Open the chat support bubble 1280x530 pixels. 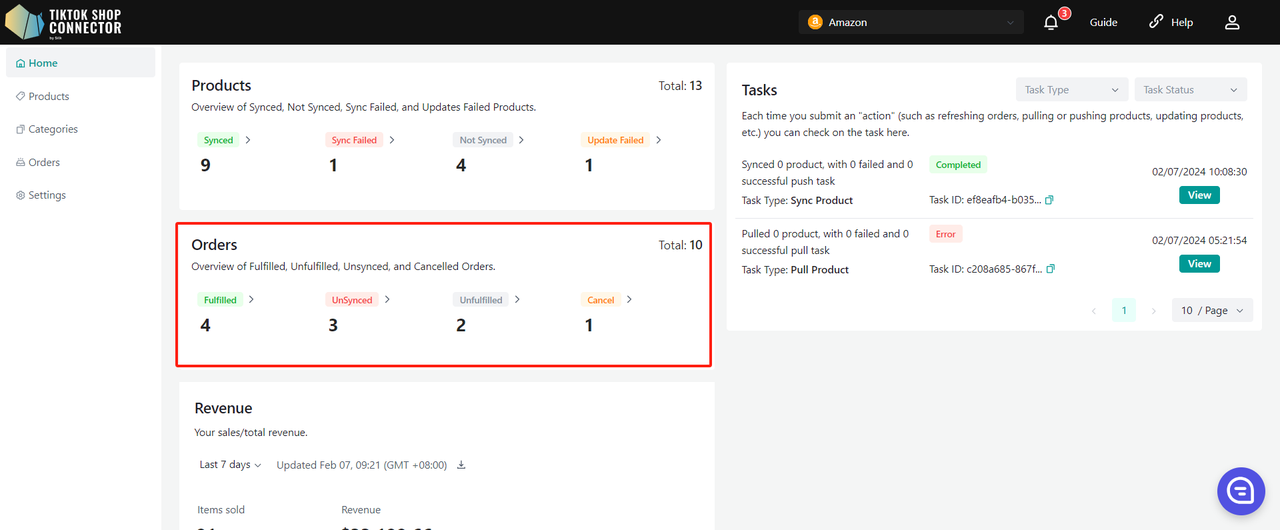pos(1241,491)
